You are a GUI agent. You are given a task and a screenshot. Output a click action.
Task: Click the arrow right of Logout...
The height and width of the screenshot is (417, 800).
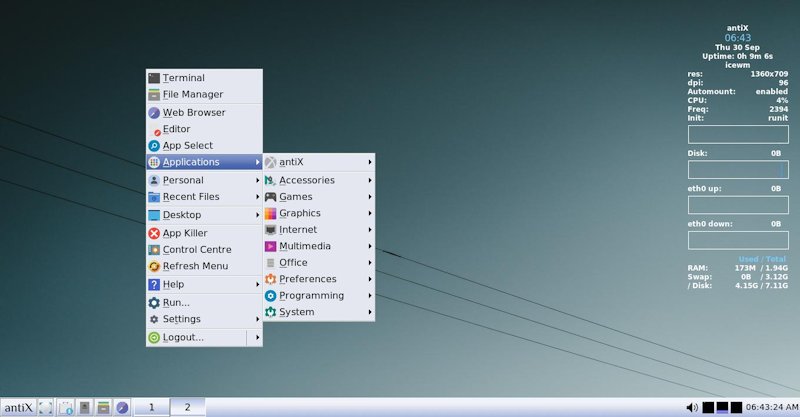257,337
